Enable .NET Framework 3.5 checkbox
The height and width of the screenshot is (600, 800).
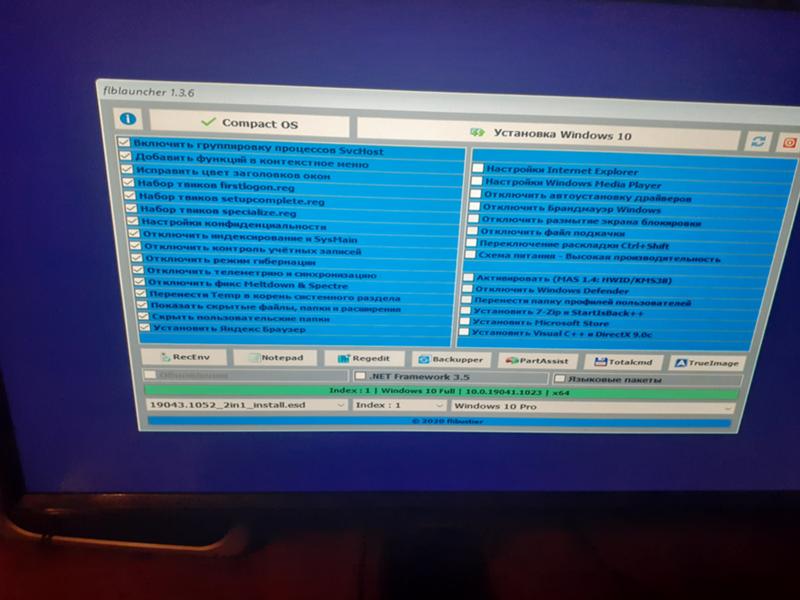tap(361, 376)
